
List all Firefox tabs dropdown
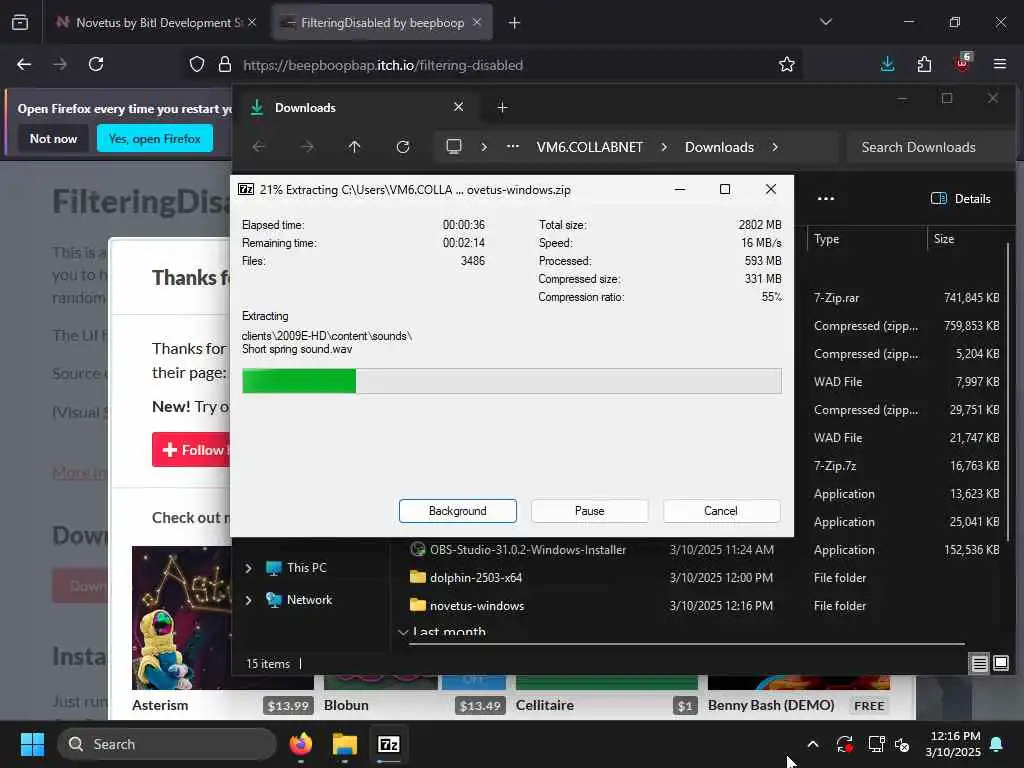pos(825,22)
